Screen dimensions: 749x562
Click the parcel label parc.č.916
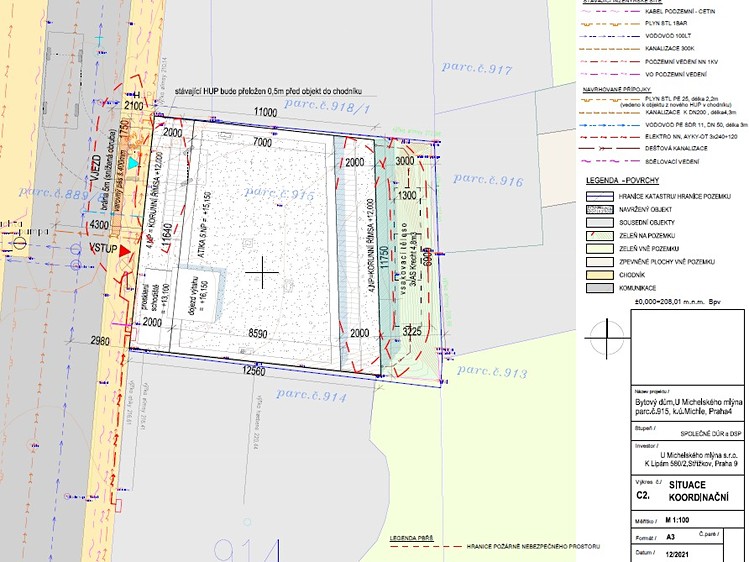pyautogui.click(x=488, y=180)
